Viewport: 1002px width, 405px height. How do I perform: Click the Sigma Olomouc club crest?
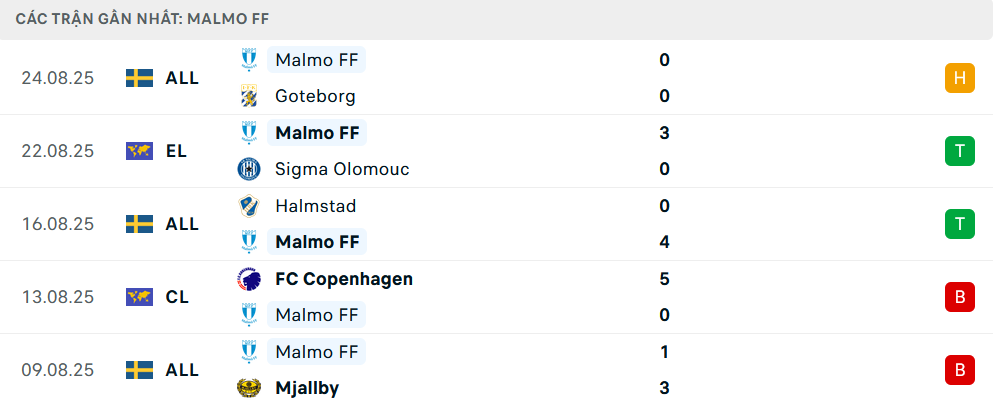[x=248, y=170]
